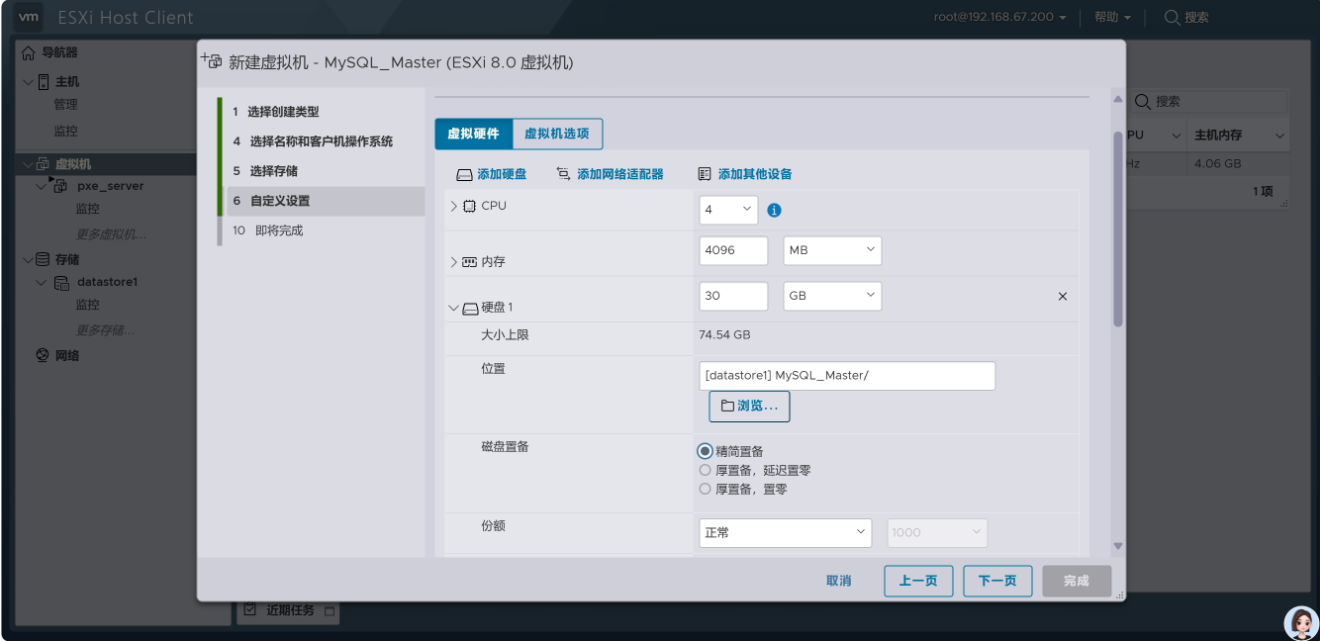Open the root@192.168.67.200 user menu

[1000, 17]
